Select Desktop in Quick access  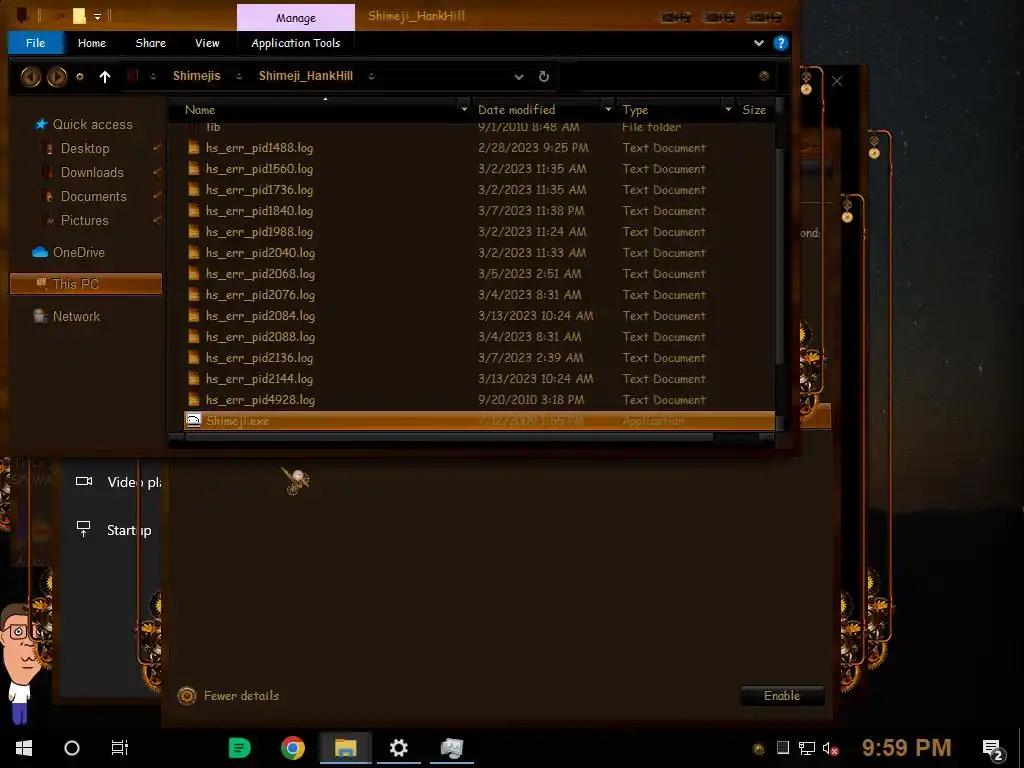tap(85, 148)
